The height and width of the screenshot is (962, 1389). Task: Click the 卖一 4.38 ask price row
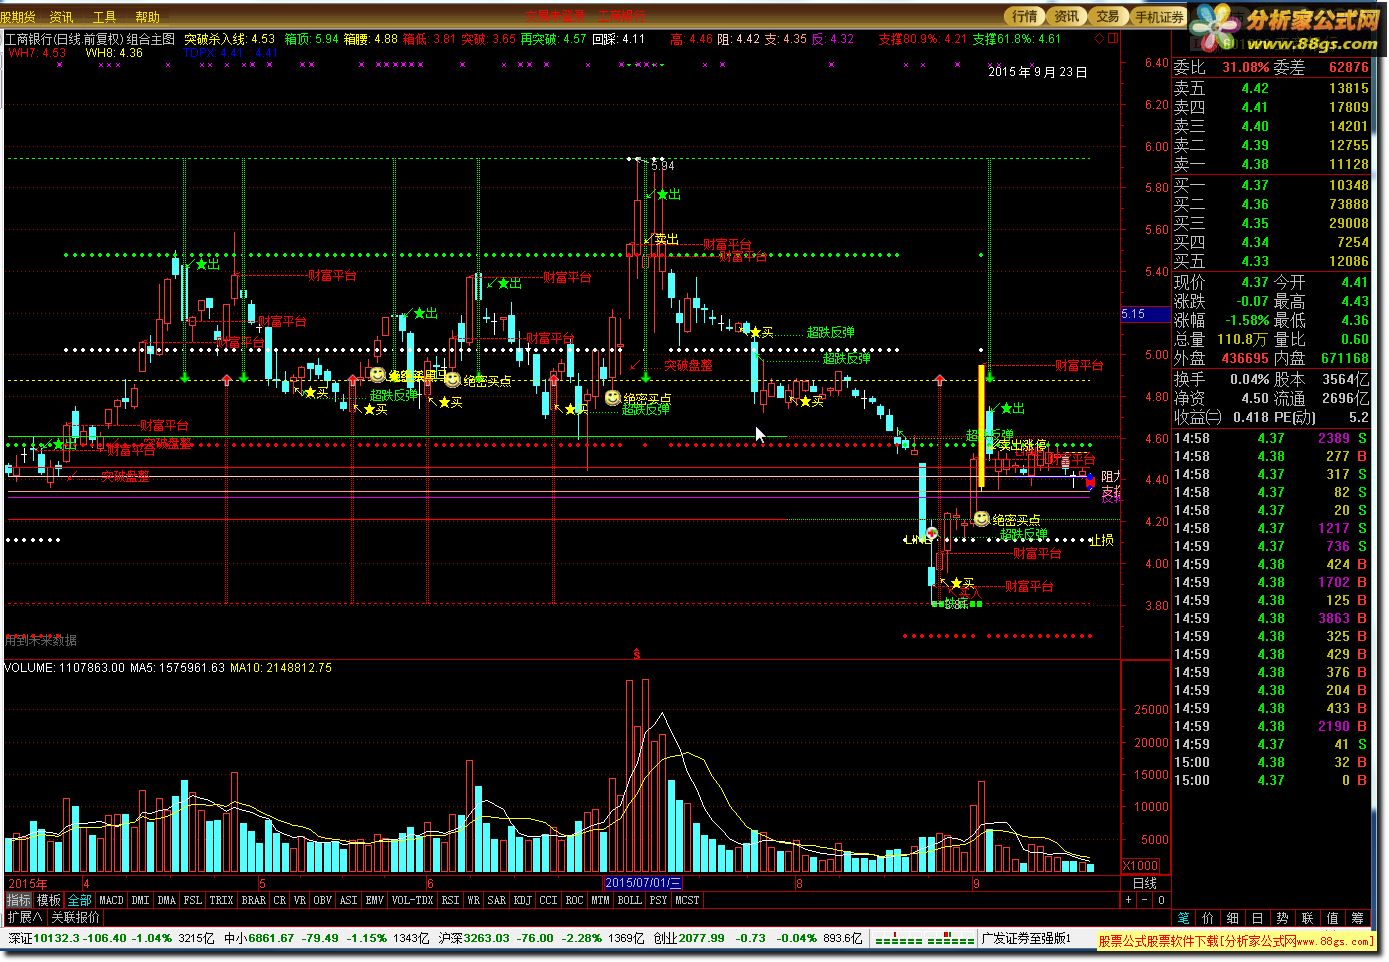coord(1271,164)
